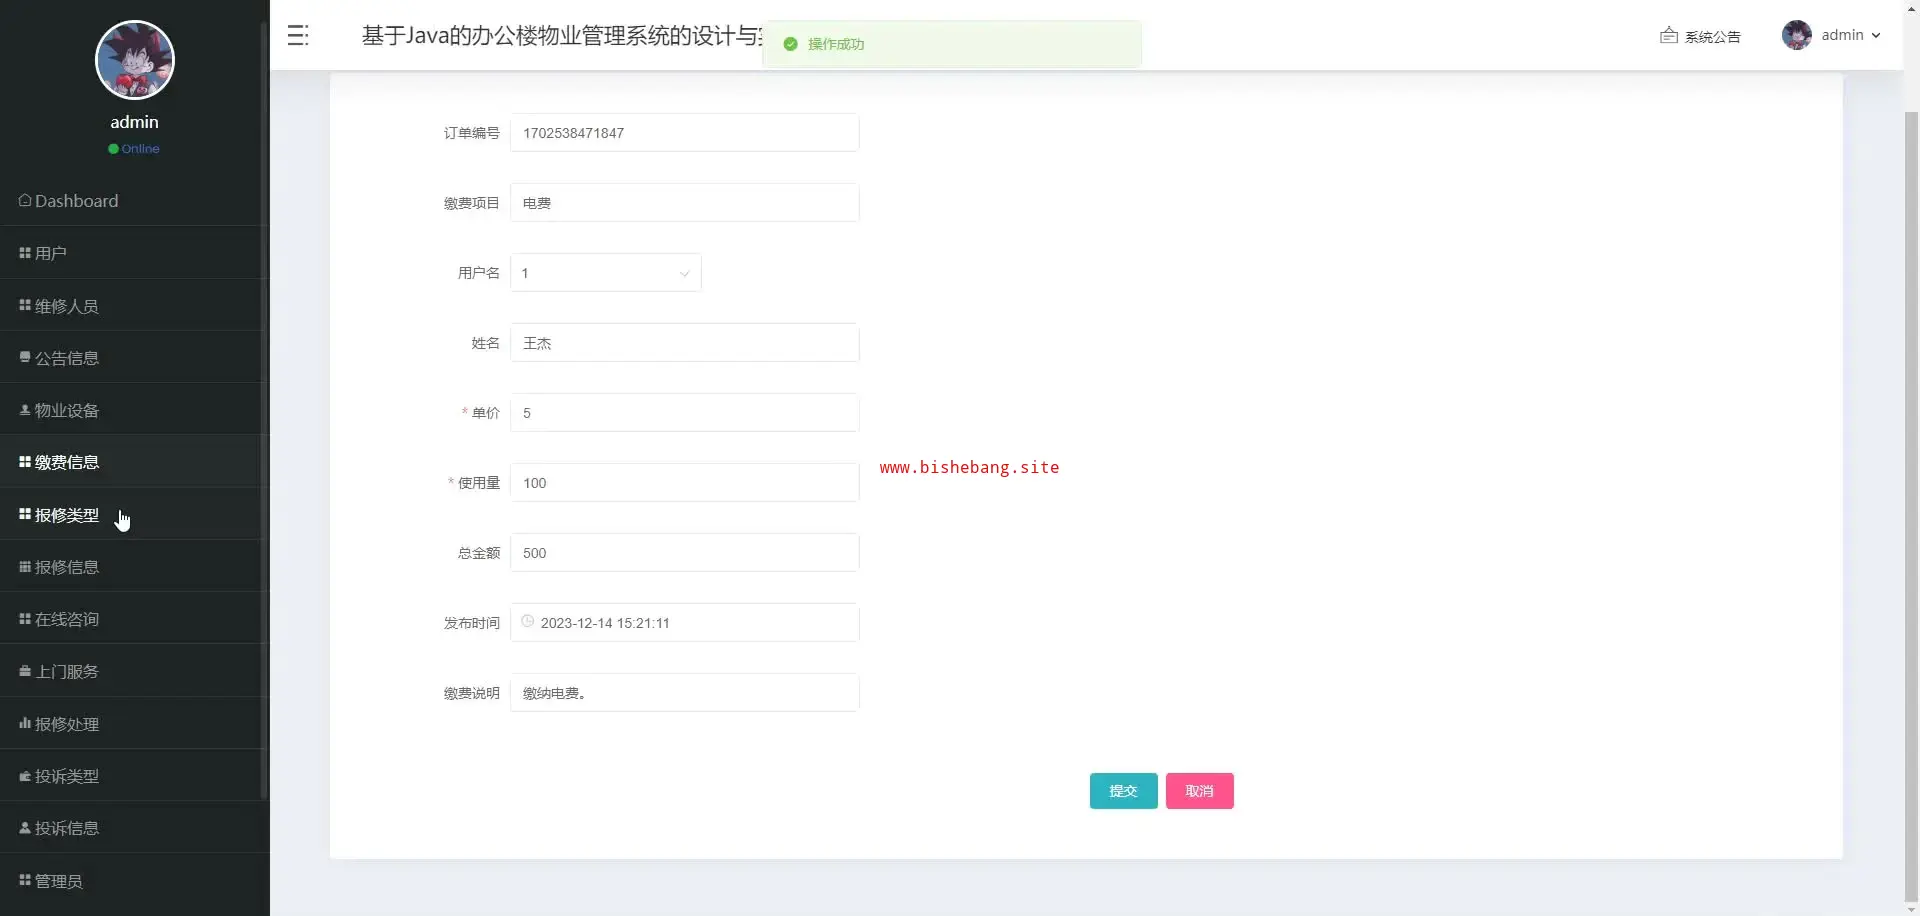Open the 维修人员 menu item
The image size is (1920, 916).
pos(135,305)
